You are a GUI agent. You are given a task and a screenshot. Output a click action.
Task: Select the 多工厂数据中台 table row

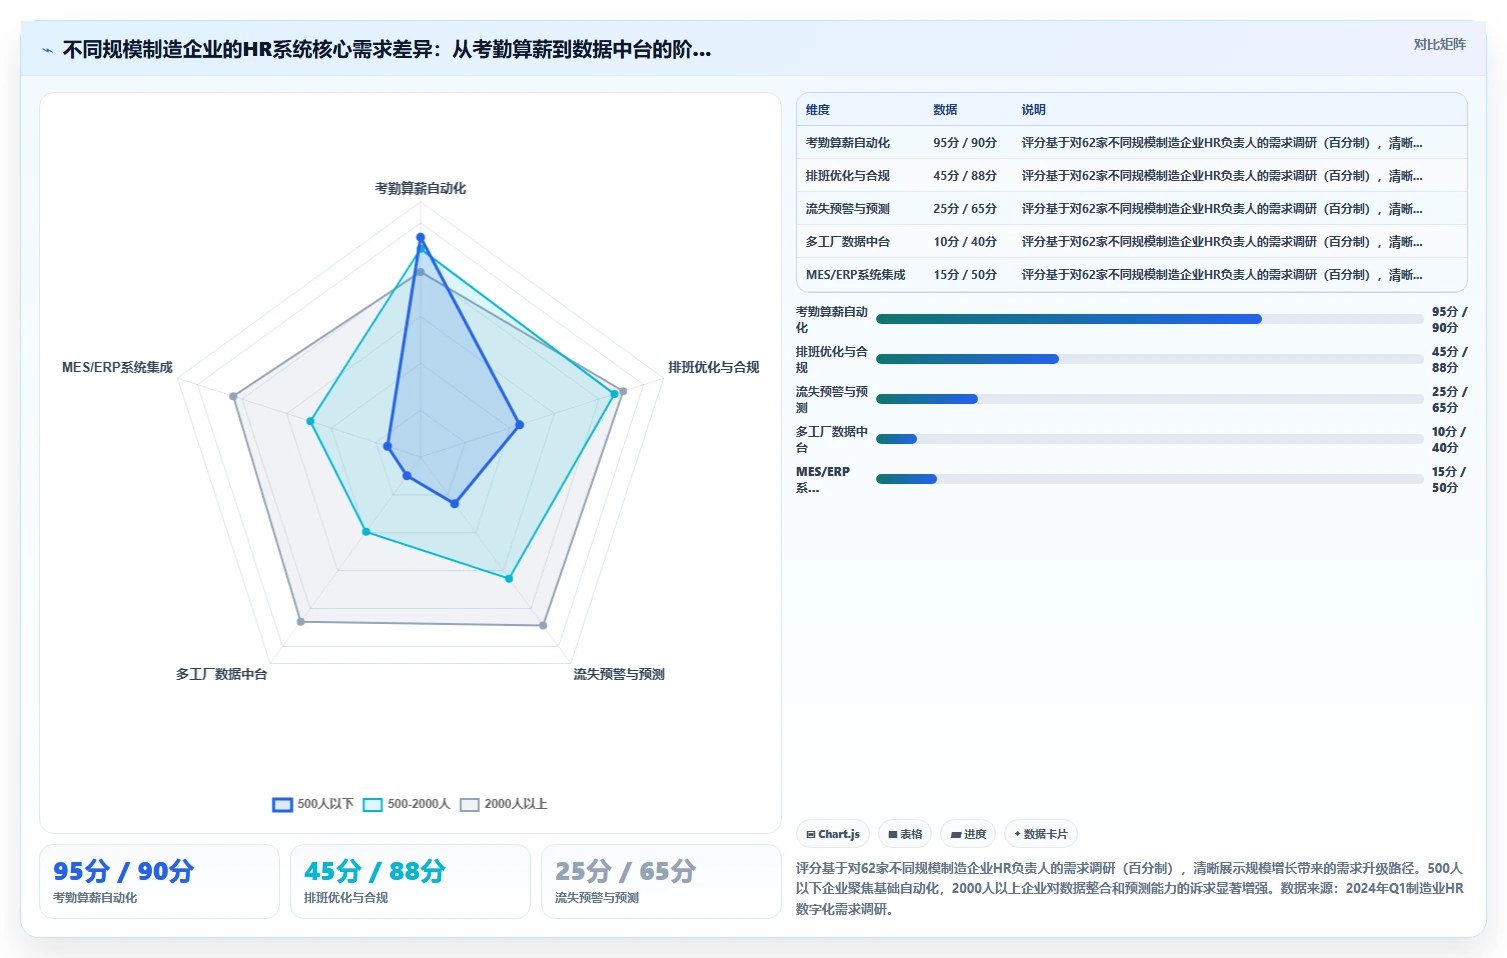1131,242
